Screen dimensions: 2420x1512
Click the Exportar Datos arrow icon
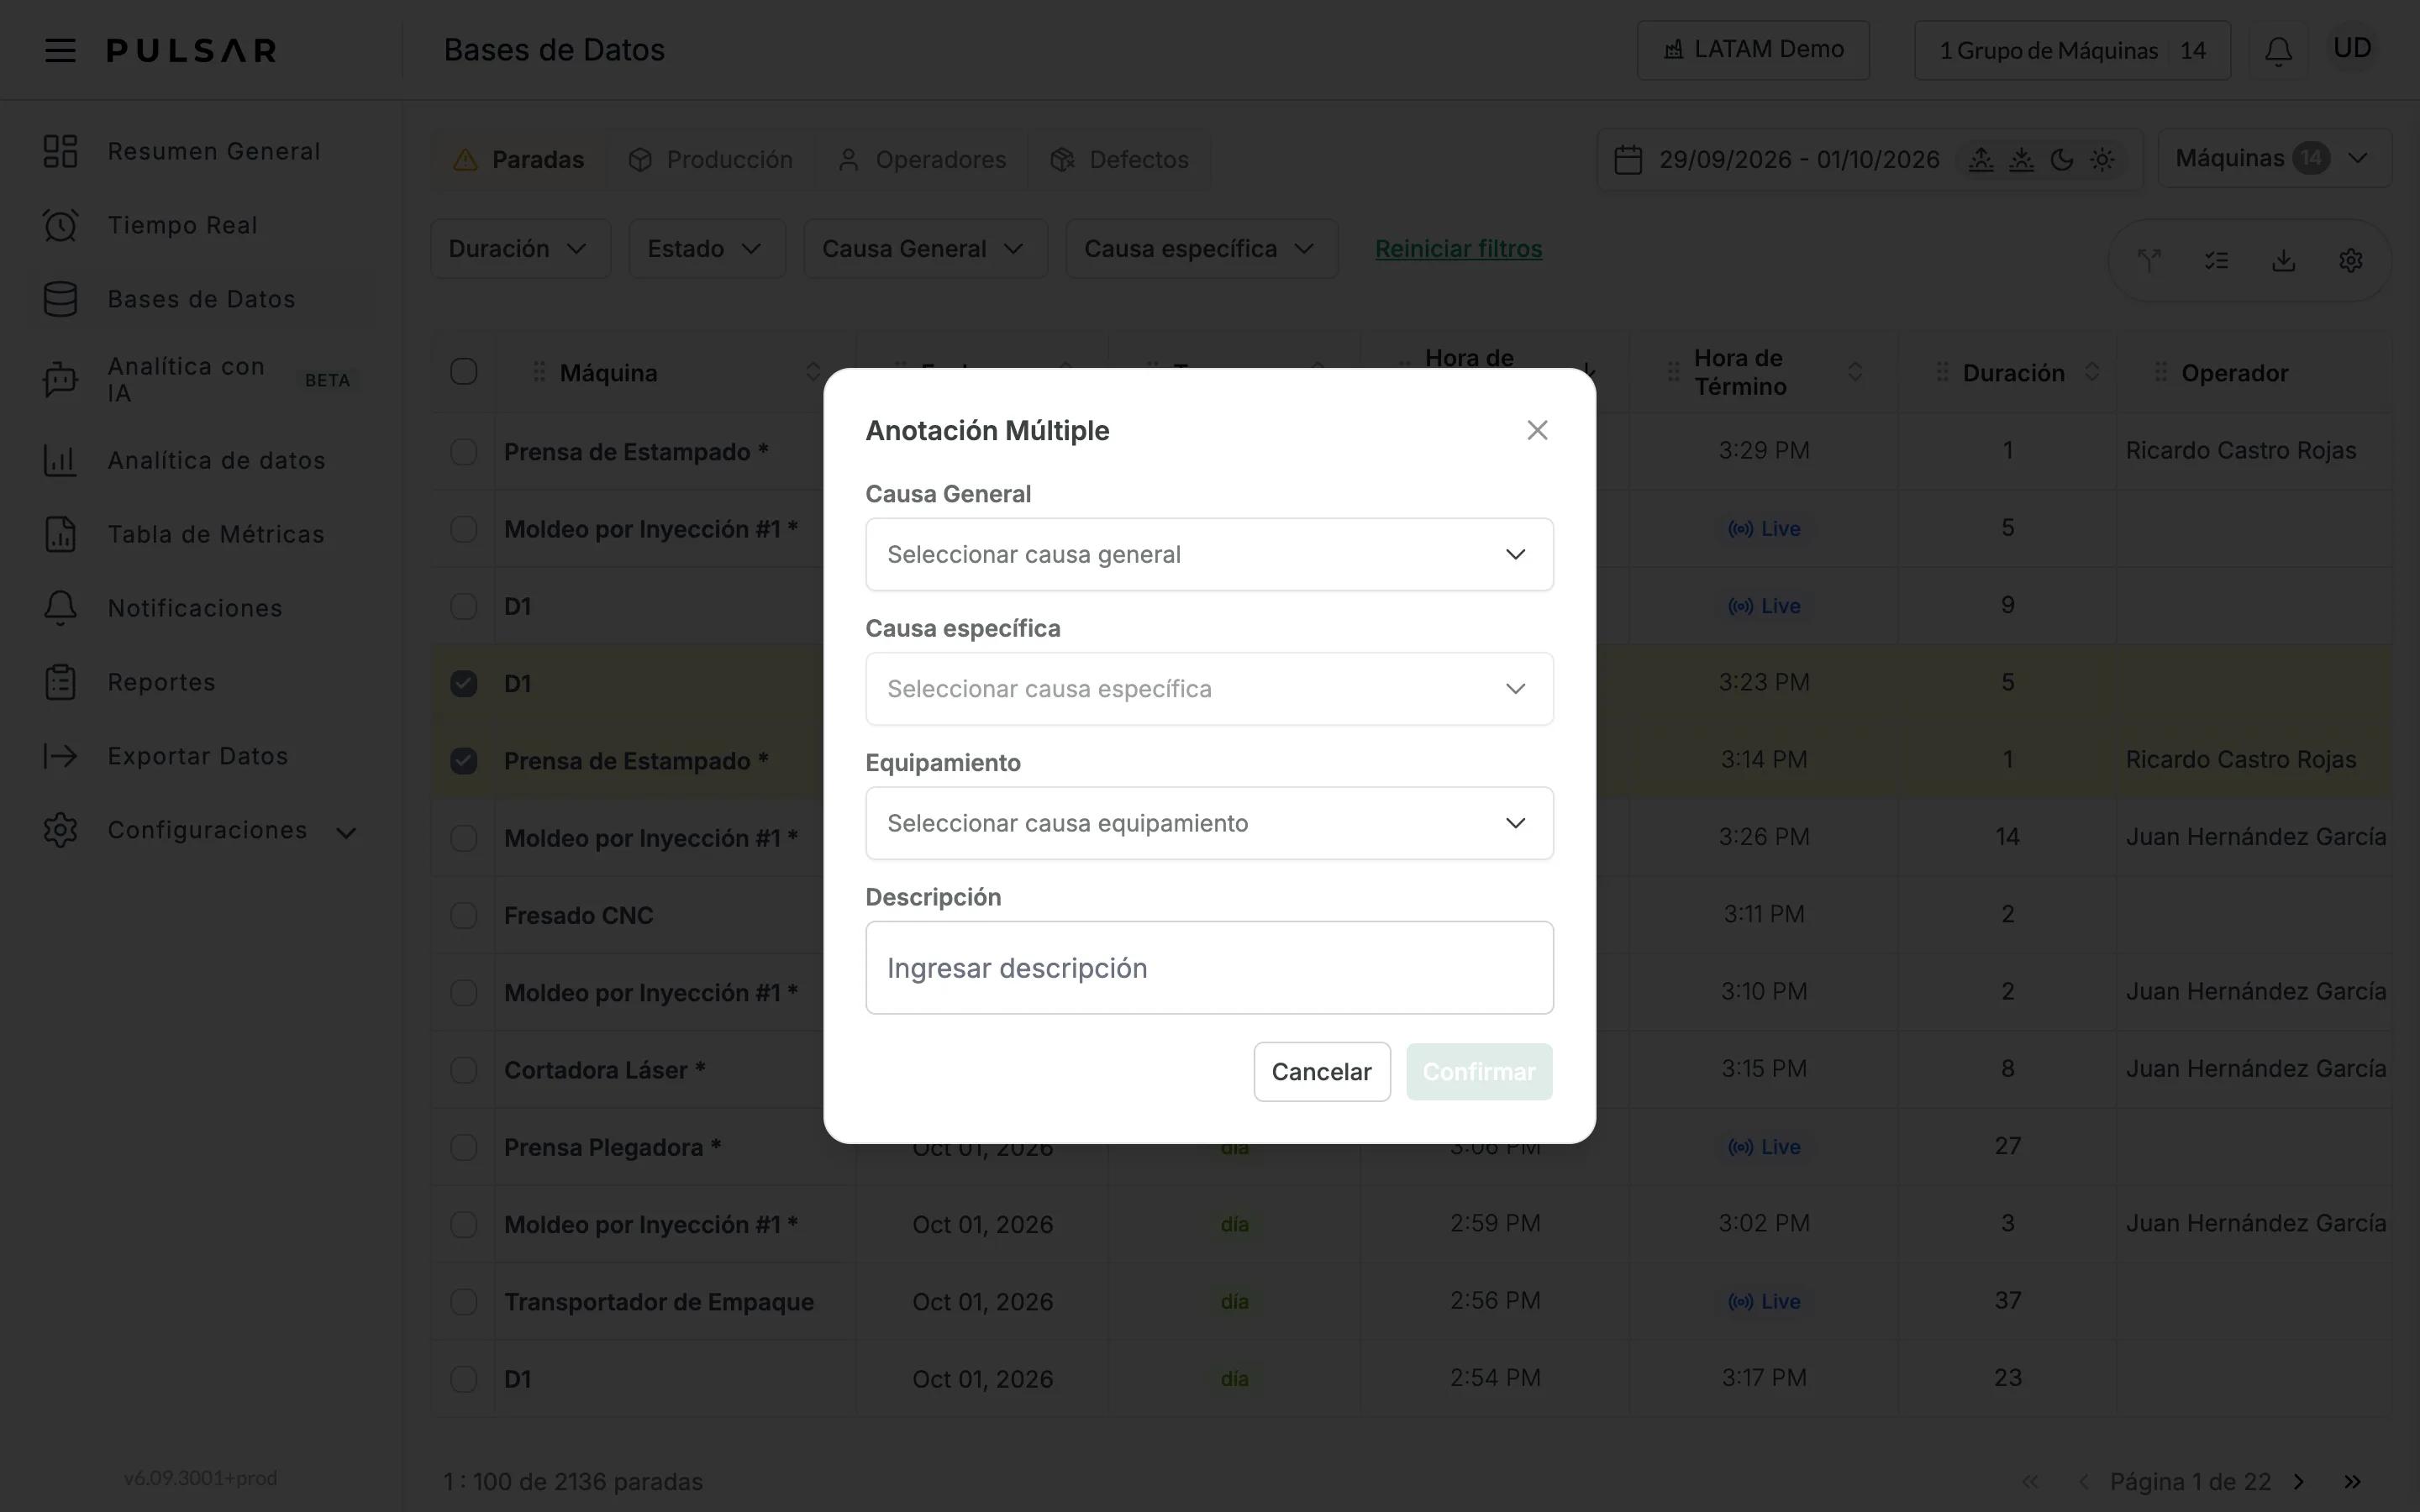pos(60,756)
